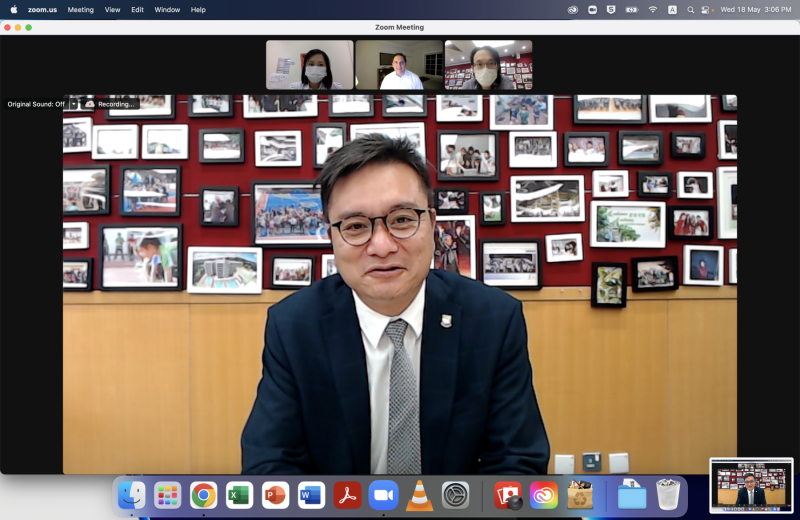Launch Microsoft PowerPoint from the Dock

click(275, 495)
